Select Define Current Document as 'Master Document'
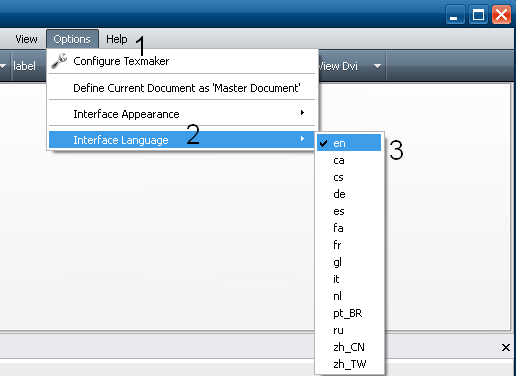This screenshot has height=376, width=516. tap(182, 88)
